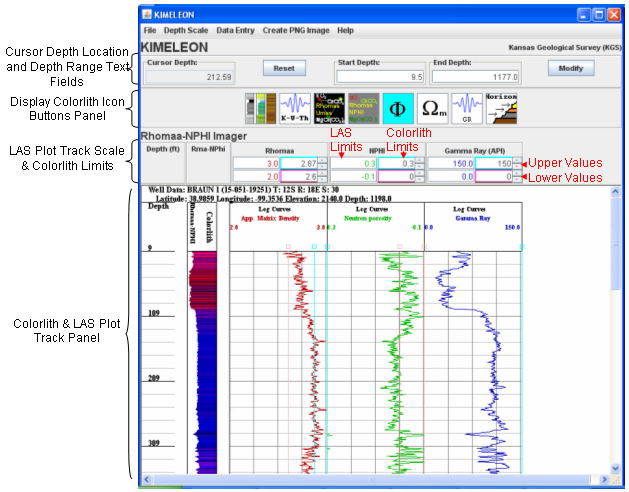
Task: Click the Kansas Geological Survey (KGS) label
Action: [565, 47]
